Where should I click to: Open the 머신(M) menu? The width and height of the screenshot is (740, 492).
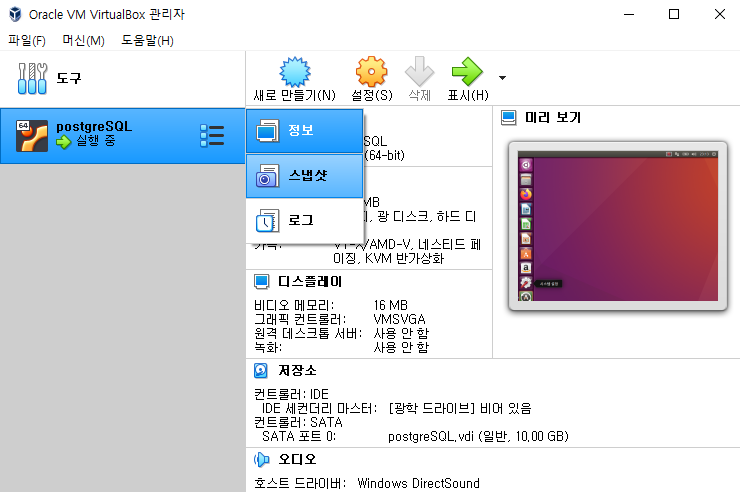click(x=84, y=41)
